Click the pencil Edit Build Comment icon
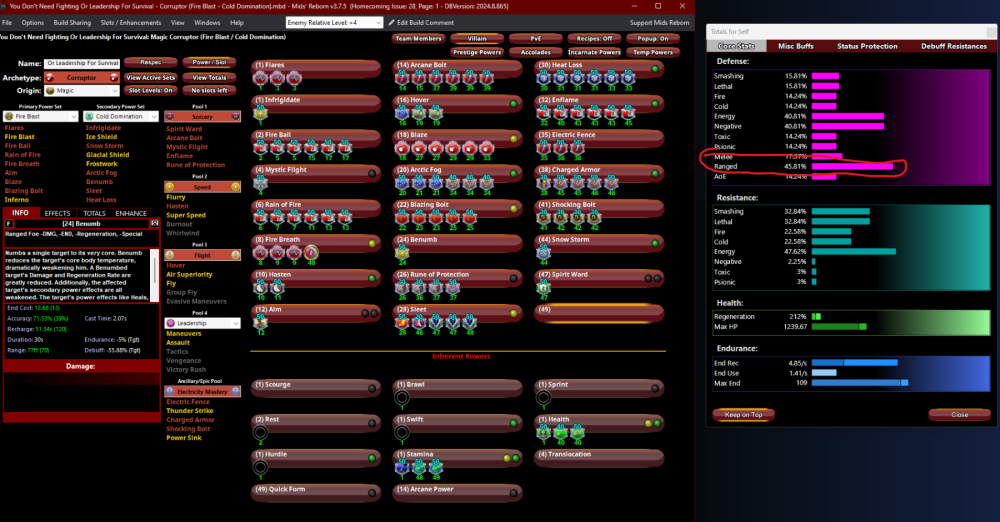This screenshot has height=522, width=1000. coord(391,22)
